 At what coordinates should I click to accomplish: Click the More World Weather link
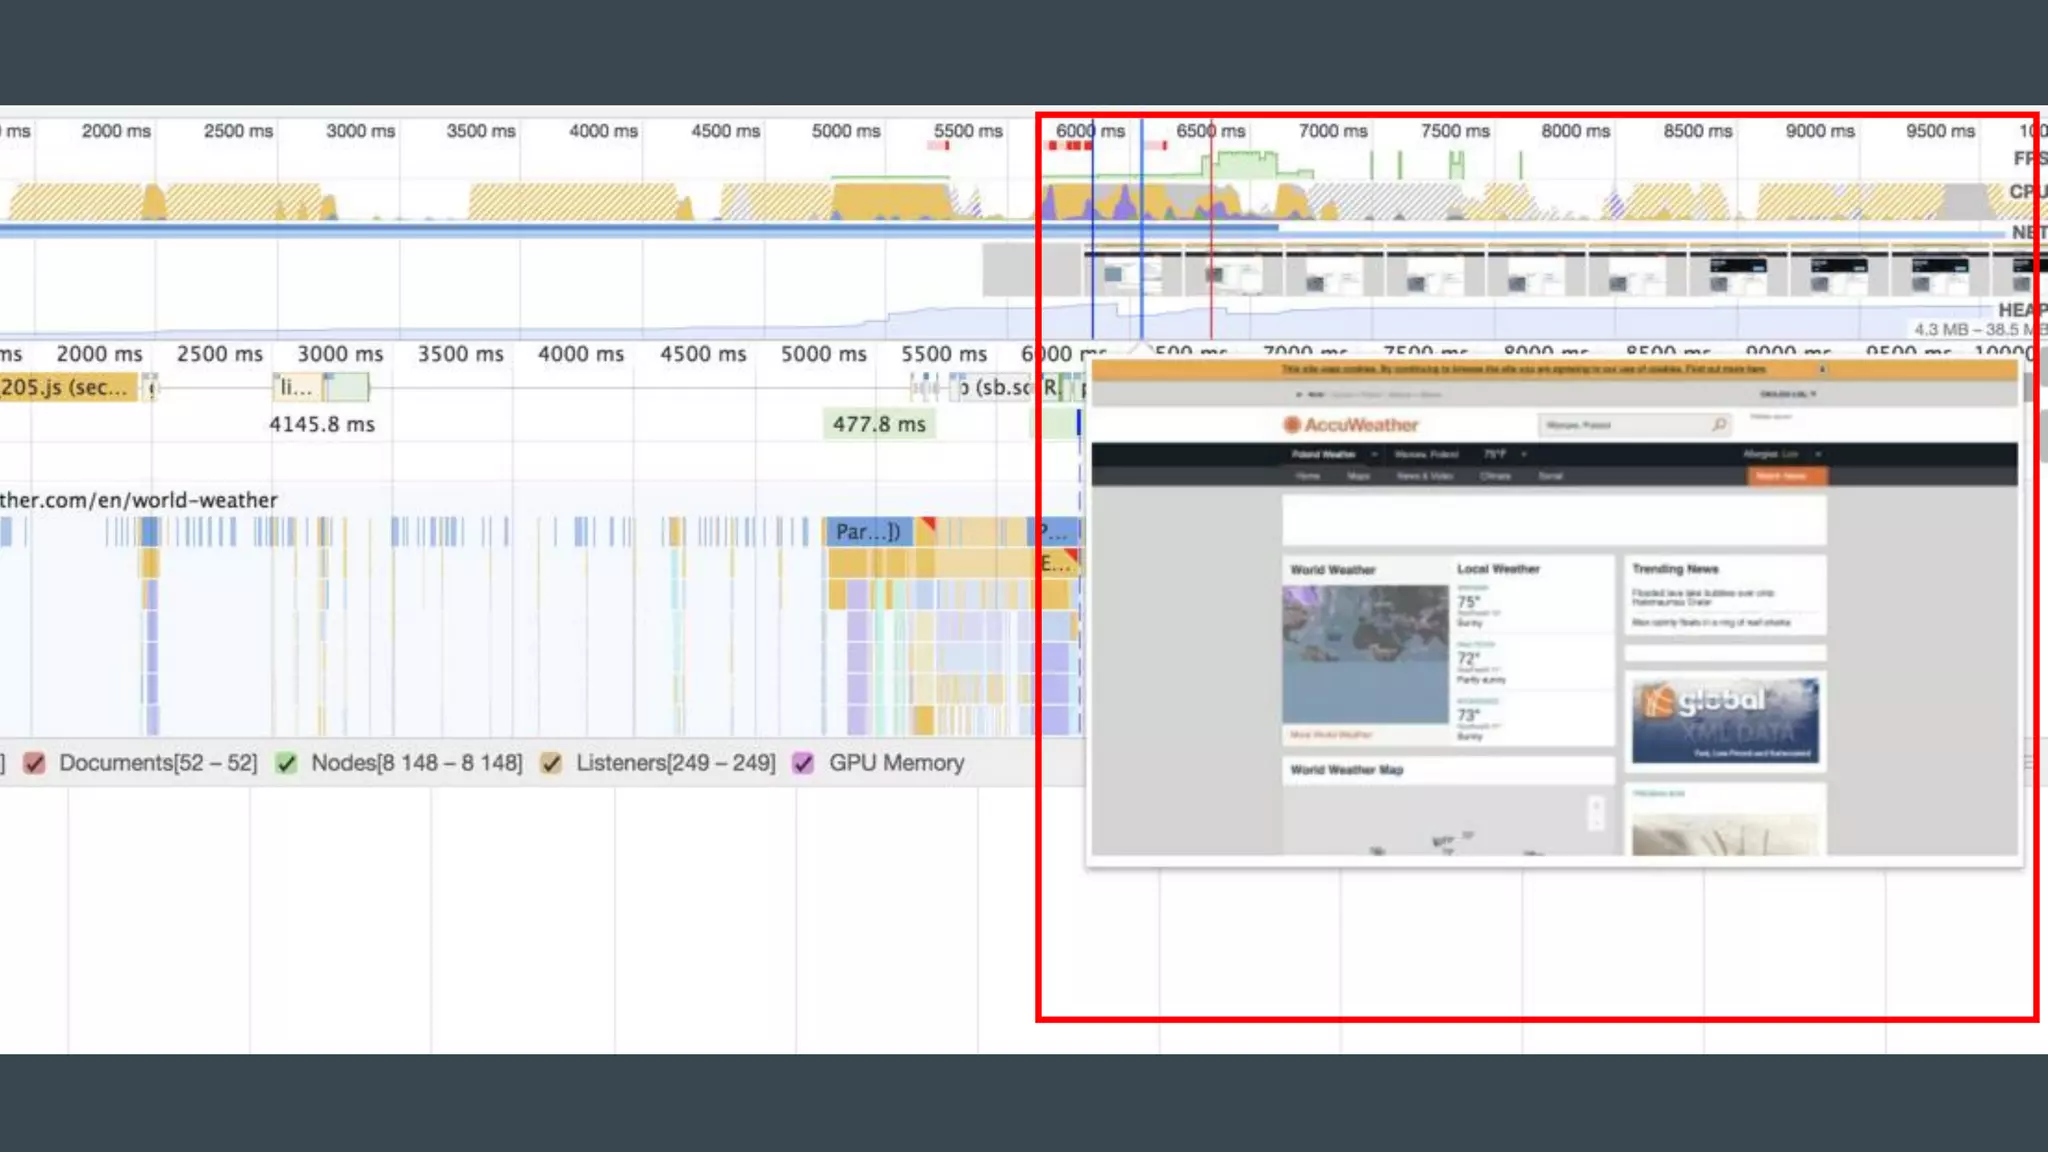click(x=1330, y=735)
